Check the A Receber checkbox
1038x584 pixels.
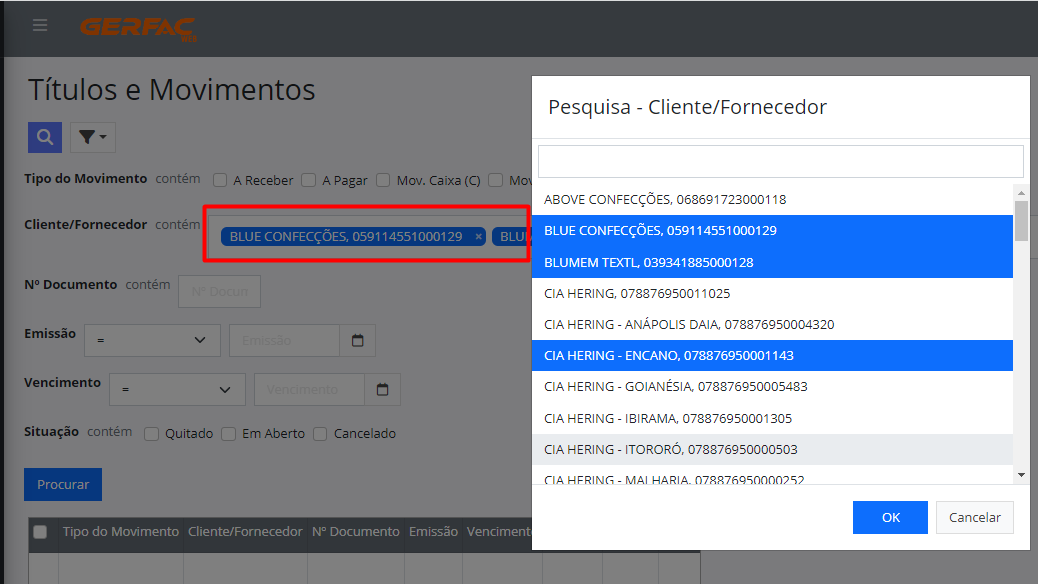tap(220, 180)
